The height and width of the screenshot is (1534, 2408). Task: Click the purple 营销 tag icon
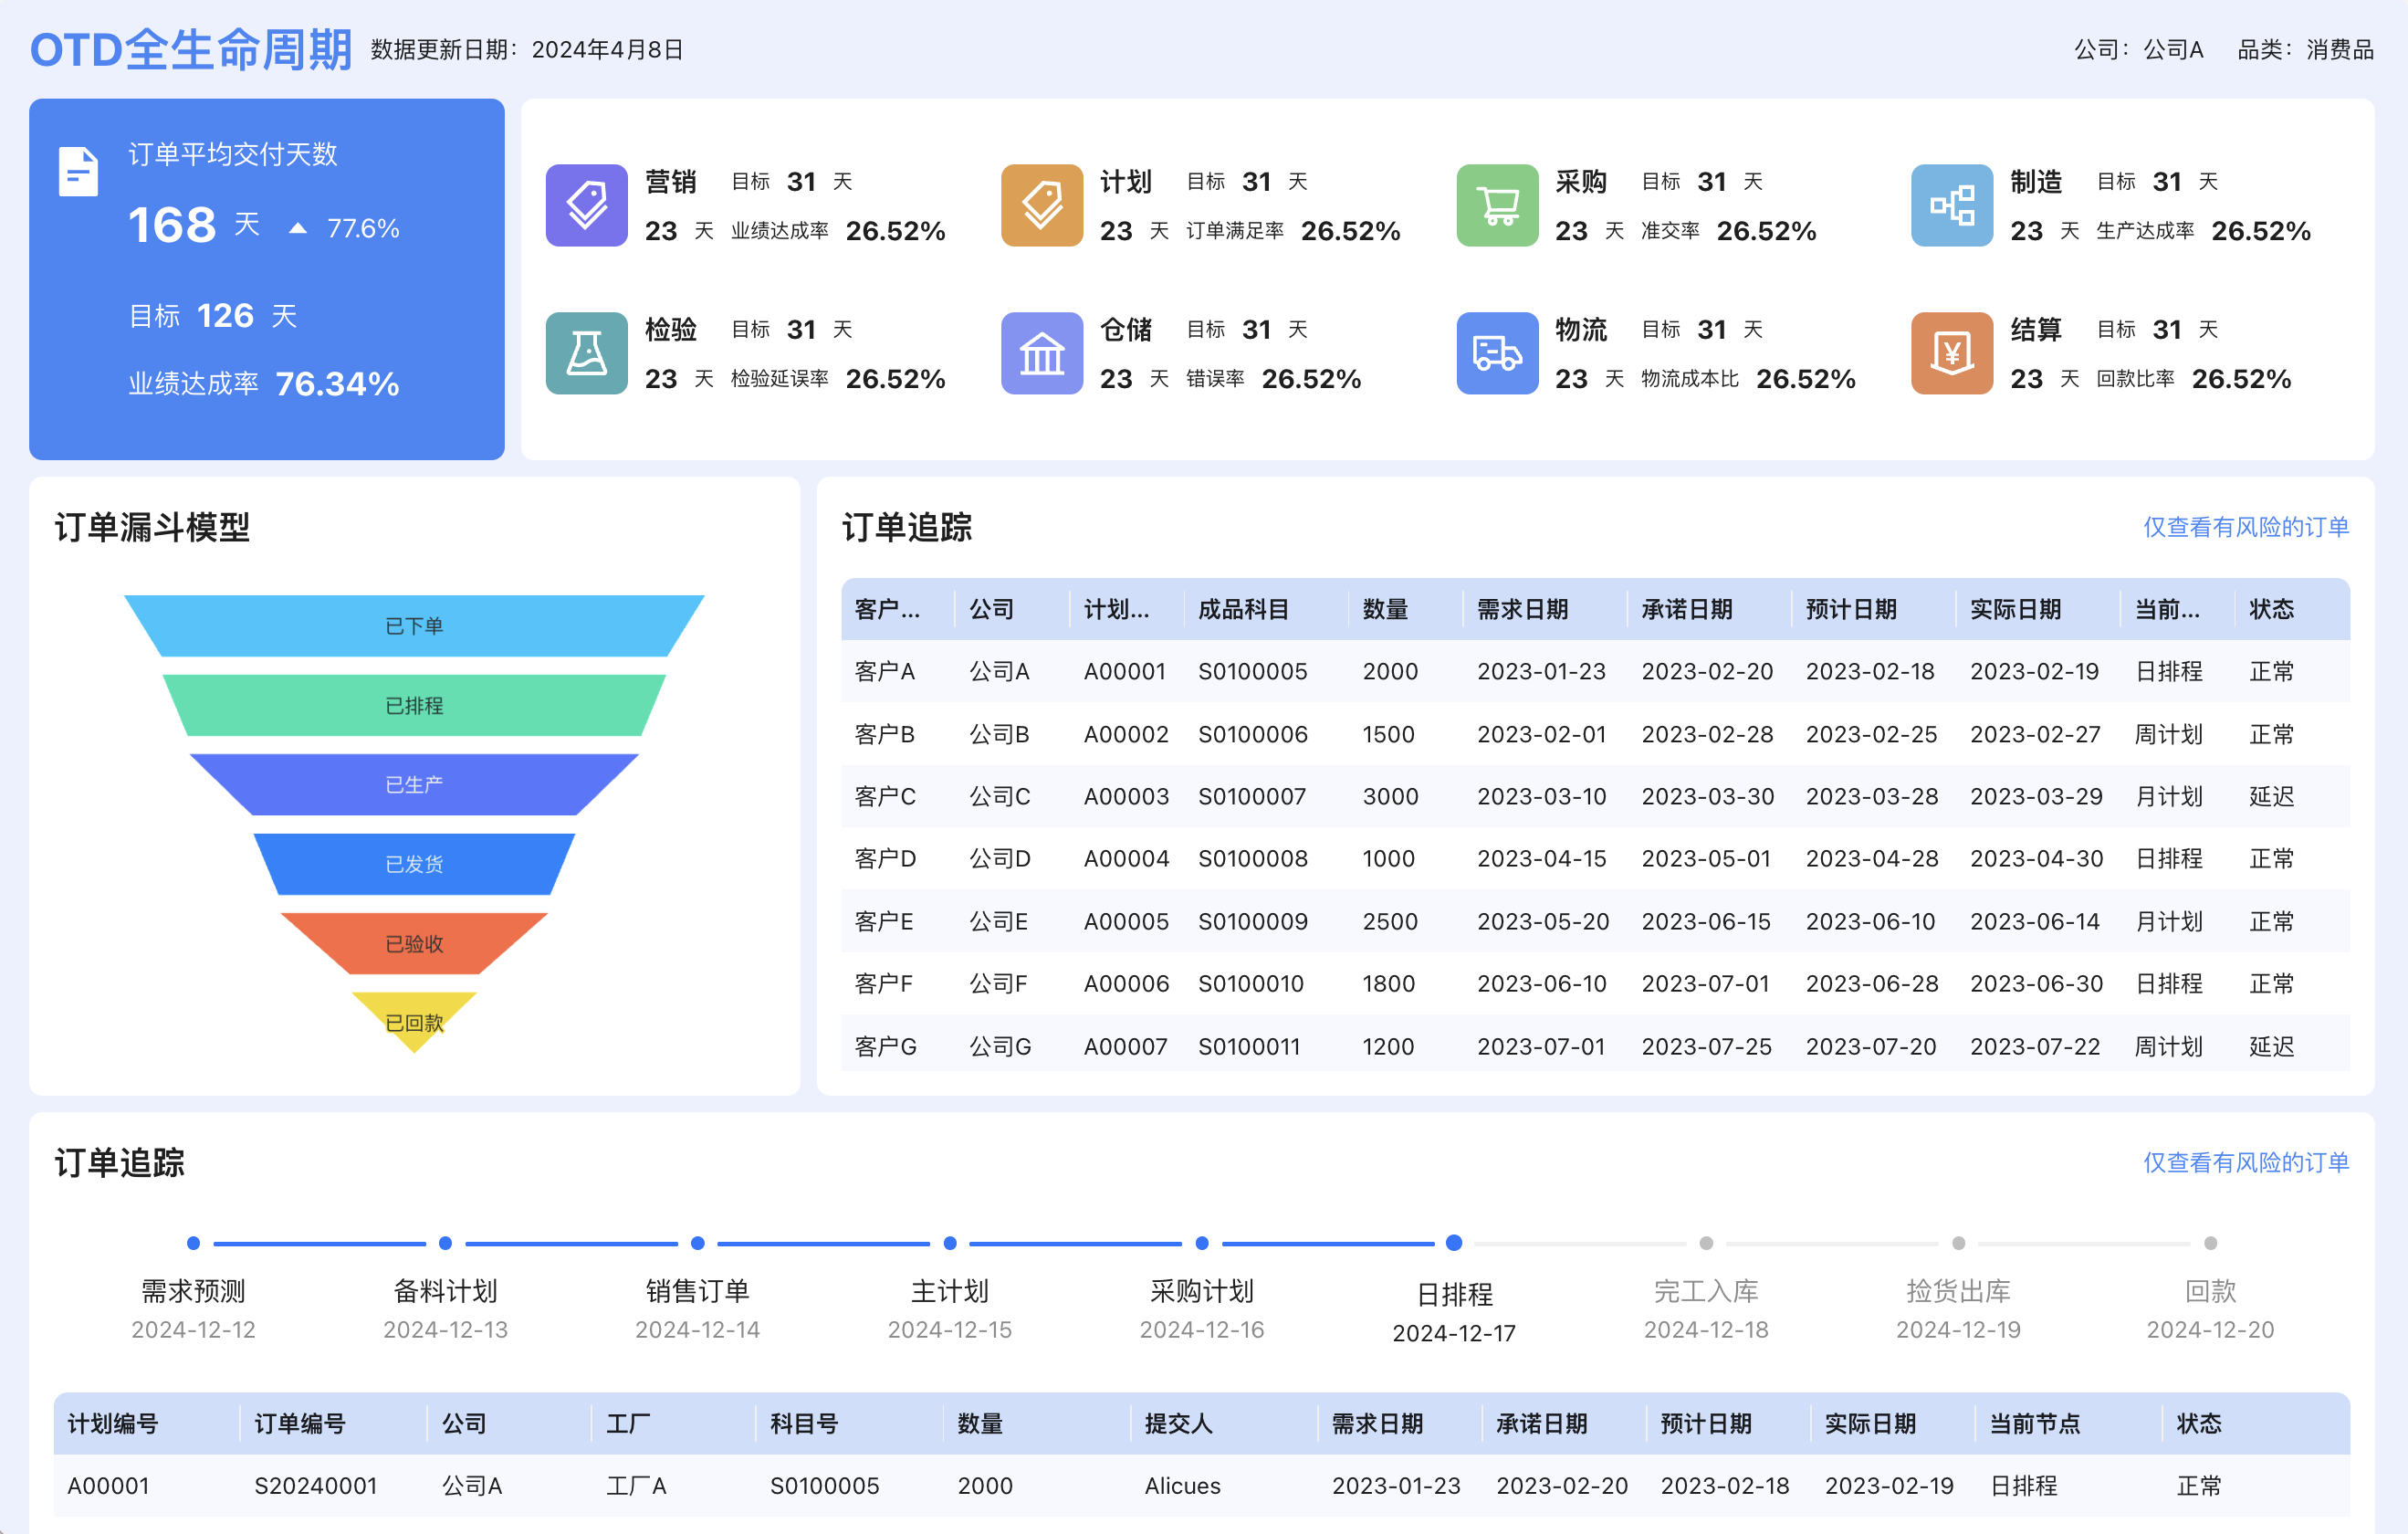586,205
